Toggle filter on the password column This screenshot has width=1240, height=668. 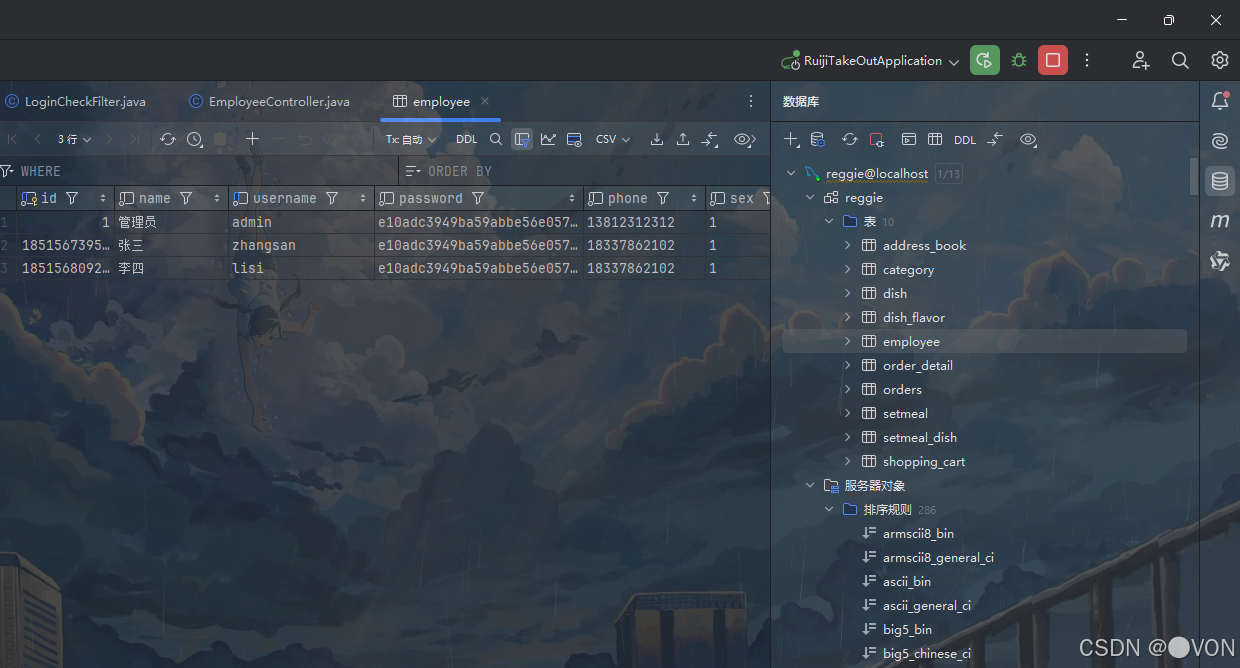[478, 198]
